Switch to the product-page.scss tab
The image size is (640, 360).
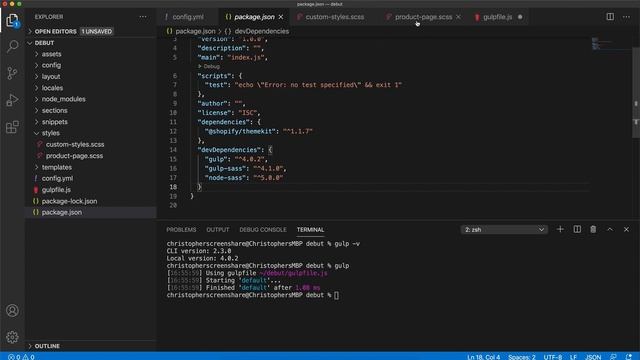(x=423, y=17)
